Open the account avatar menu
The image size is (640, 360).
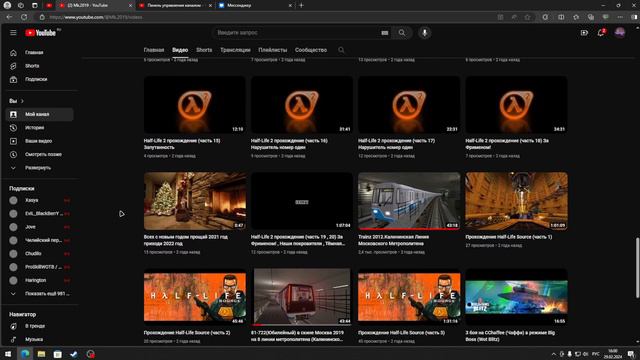(620, 33)
